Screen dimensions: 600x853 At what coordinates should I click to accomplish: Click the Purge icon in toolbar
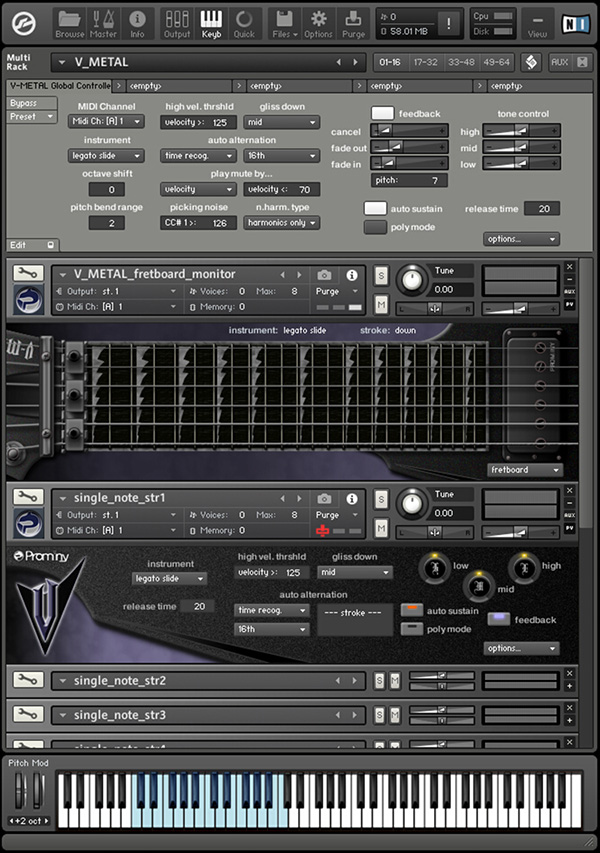(x=353, y=20)
